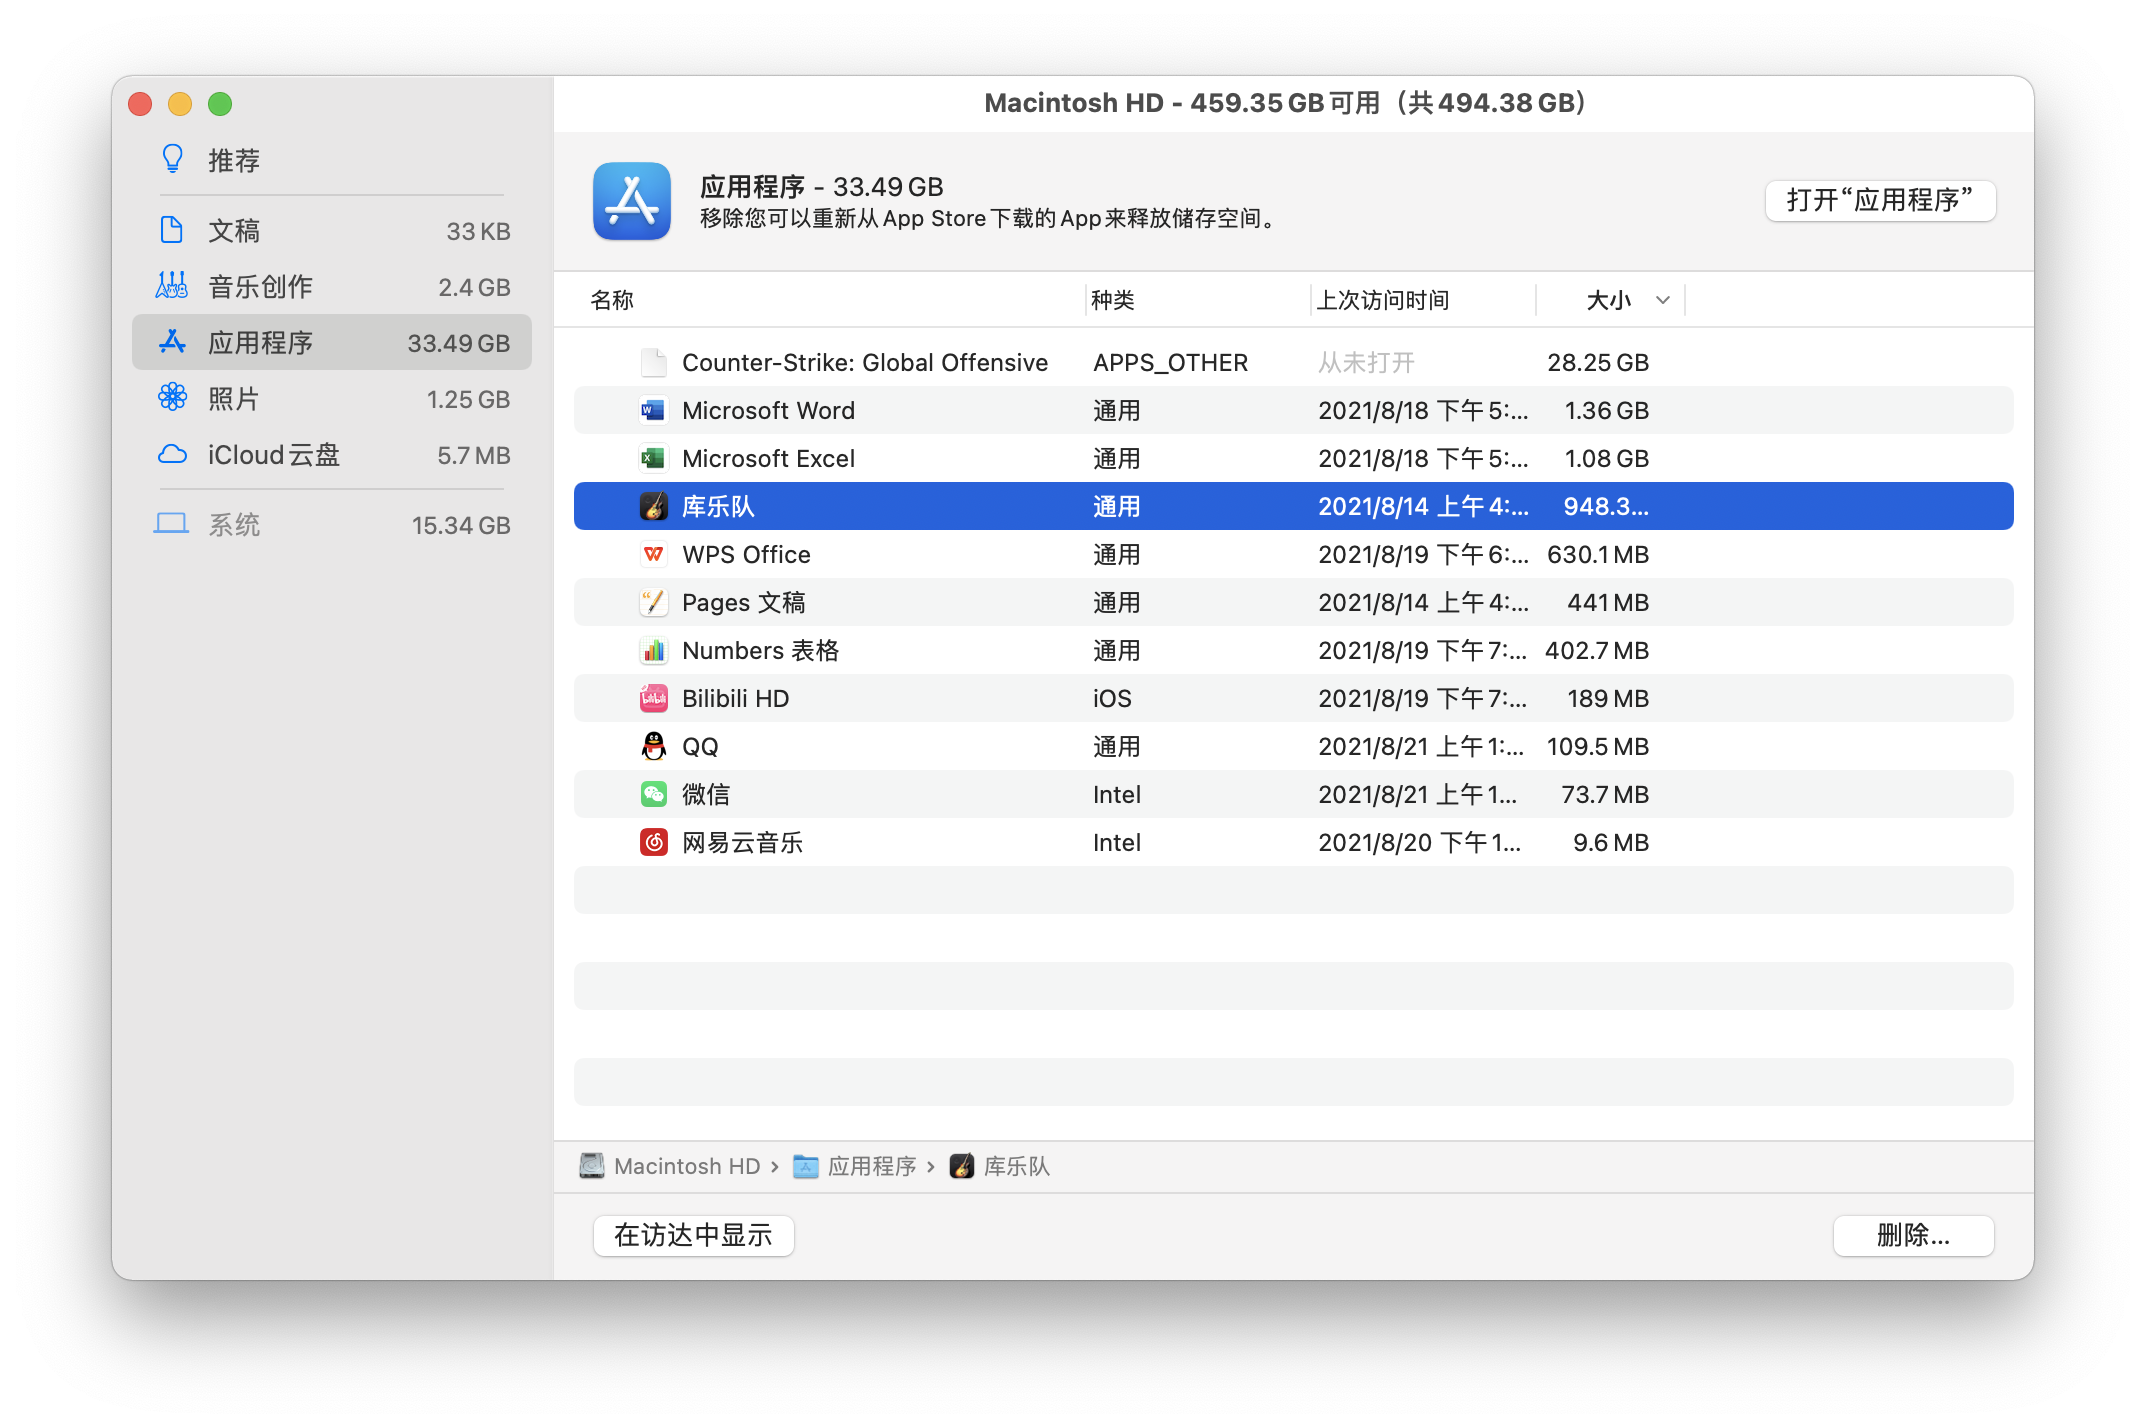The image size is (2146, 1428).
Task: Click 在访达中显示 button
Action: 693,1235
